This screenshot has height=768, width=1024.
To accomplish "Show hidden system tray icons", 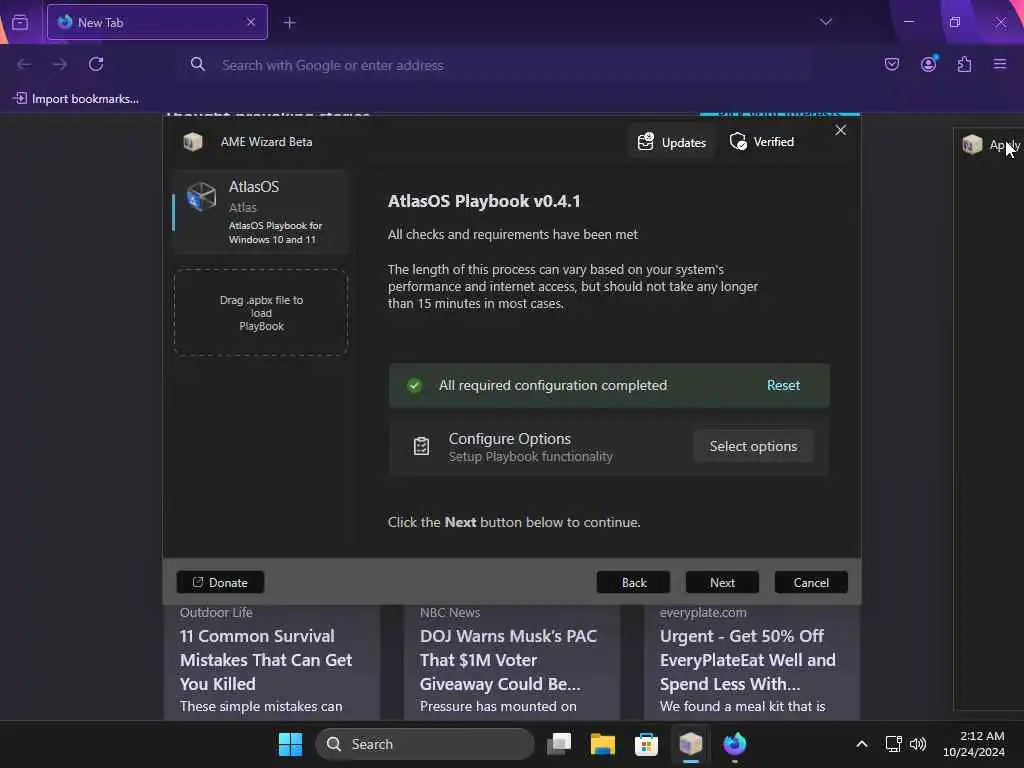I will pyautogui.click(x=862, y=744).
